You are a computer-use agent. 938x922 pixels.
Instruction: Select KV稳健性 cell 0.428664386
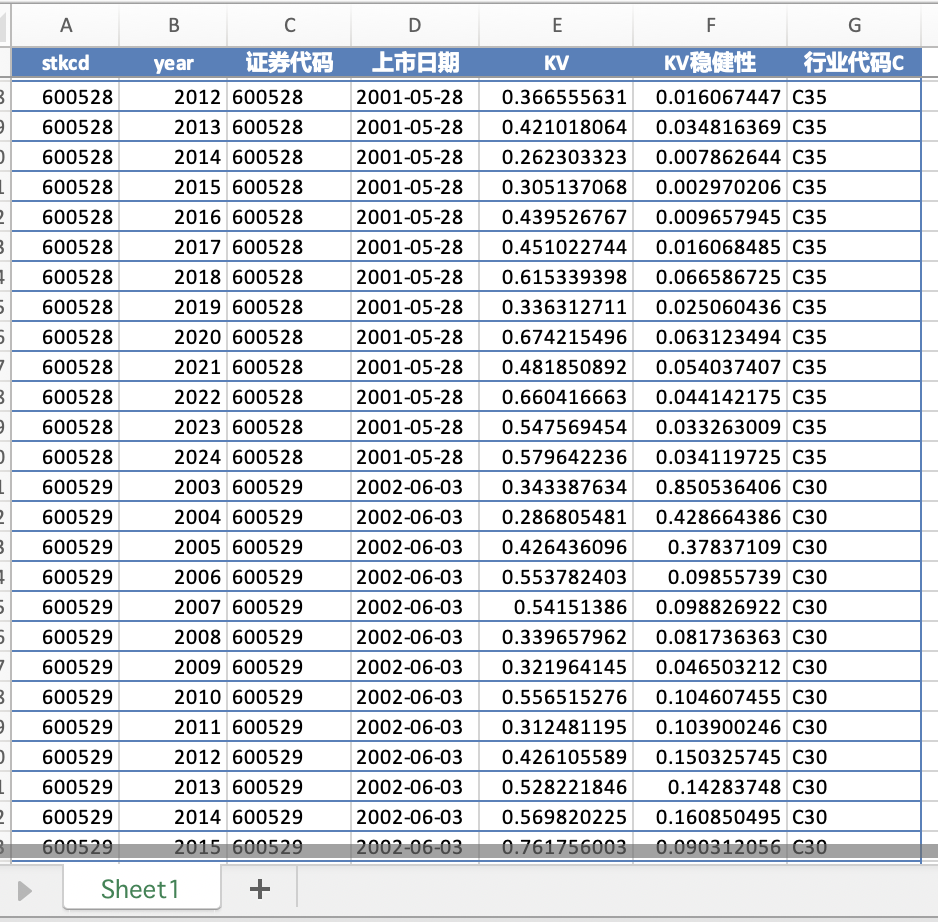711,516
